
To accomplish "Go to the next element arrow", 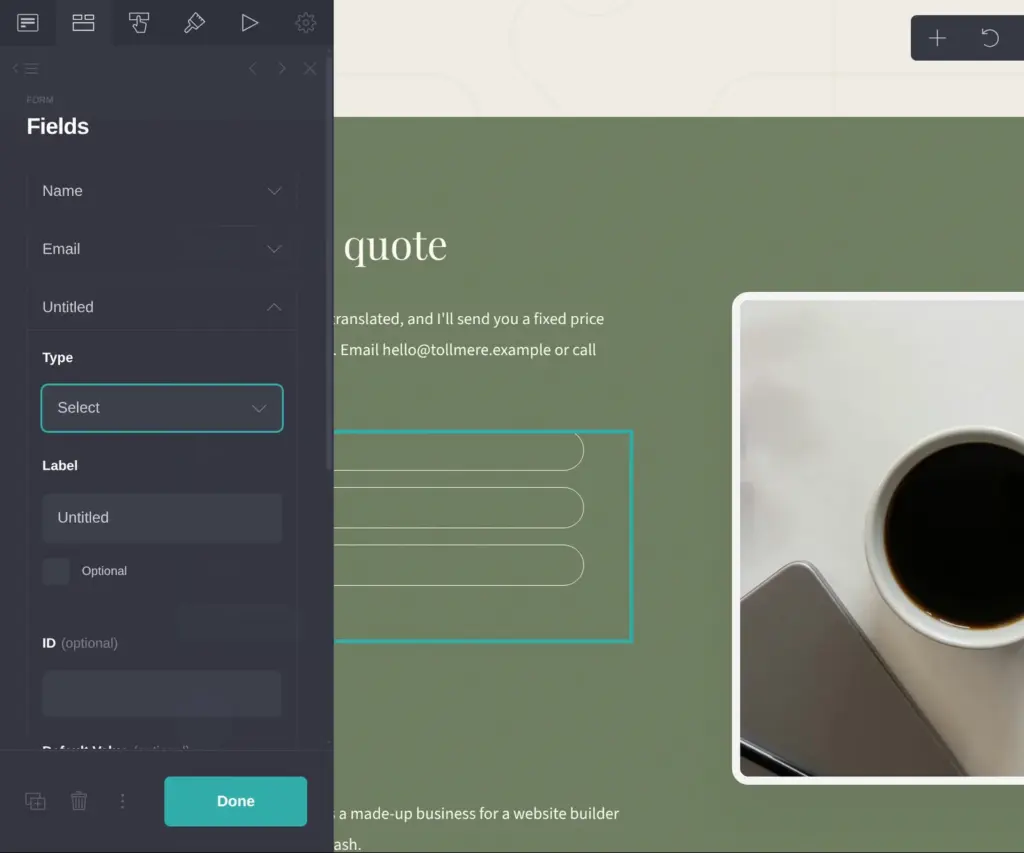I will point(281,69).
